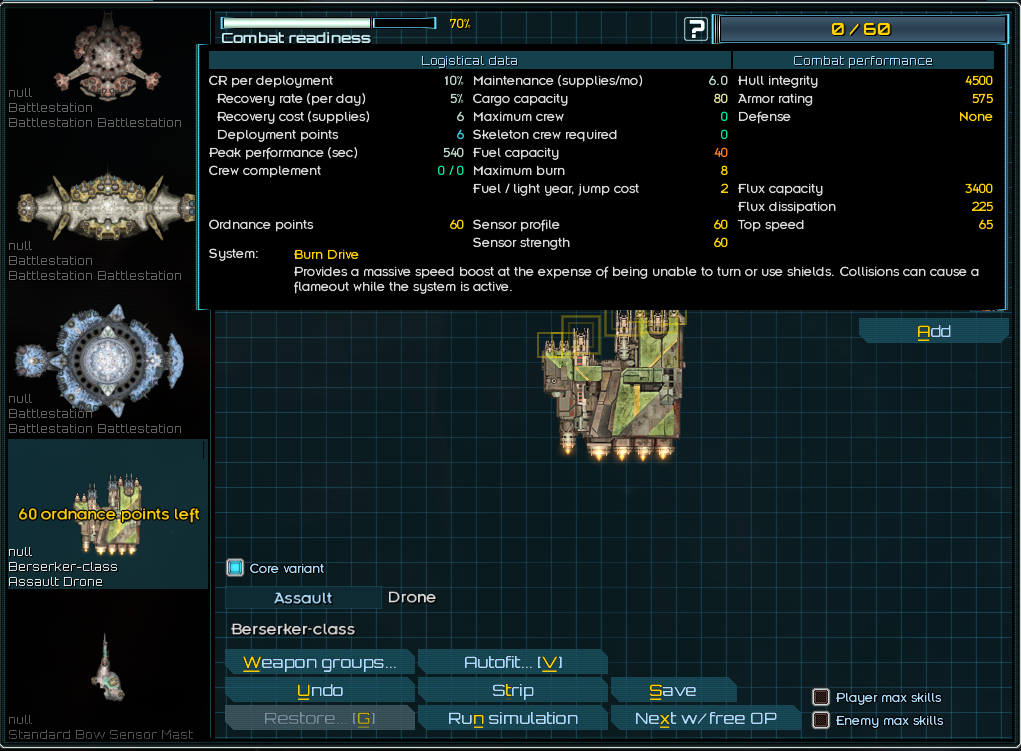
Task: Click the Combat readiness bar
Action: point(328,23)
